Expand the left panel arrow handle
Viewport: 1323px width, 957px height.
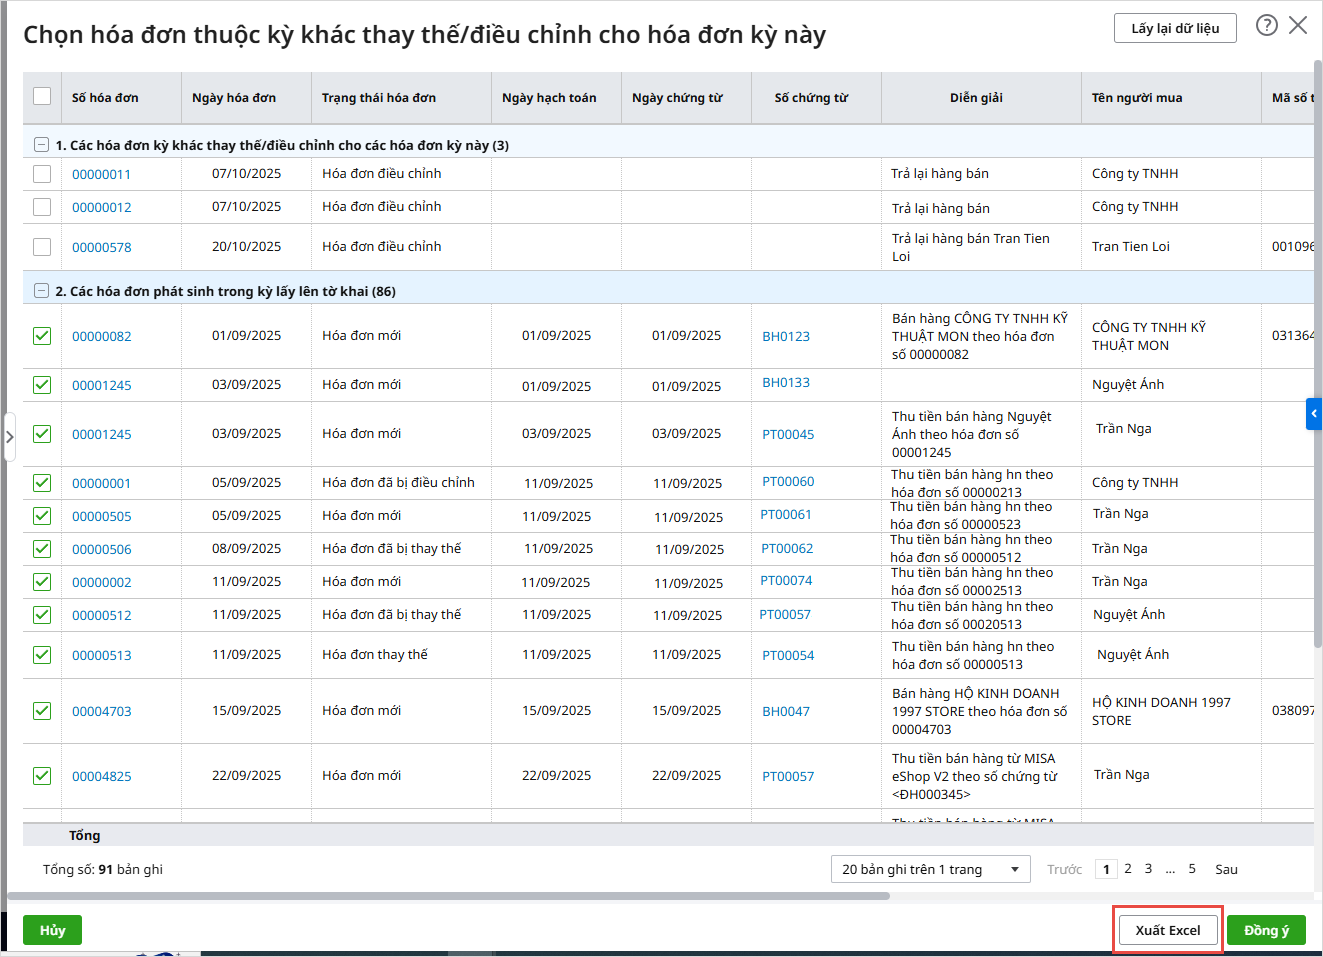click(x=9, y=437)
